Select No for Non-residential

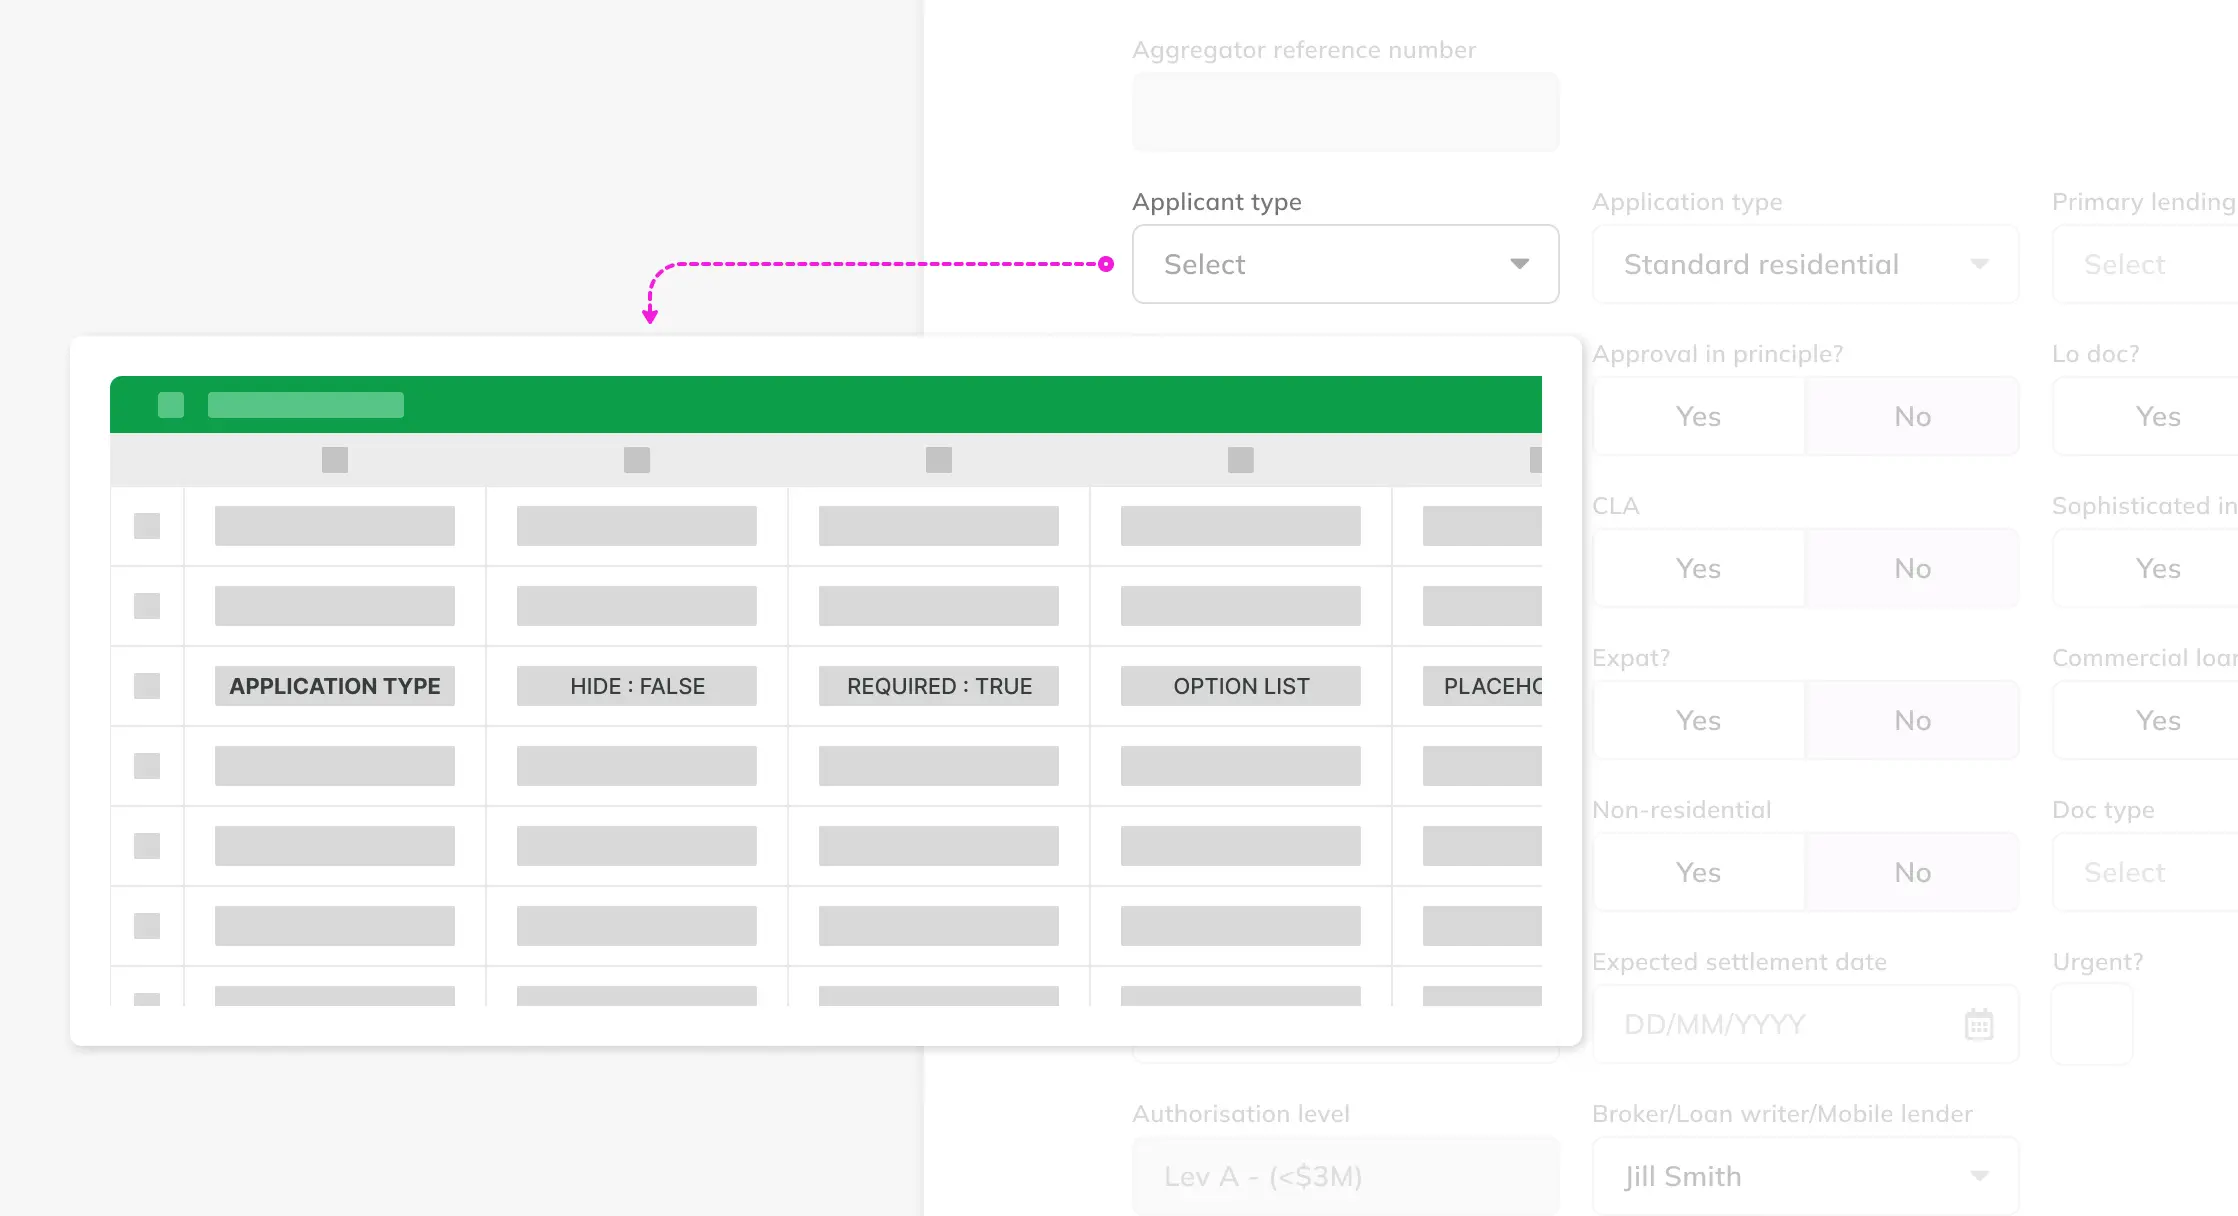point(1912,872)
